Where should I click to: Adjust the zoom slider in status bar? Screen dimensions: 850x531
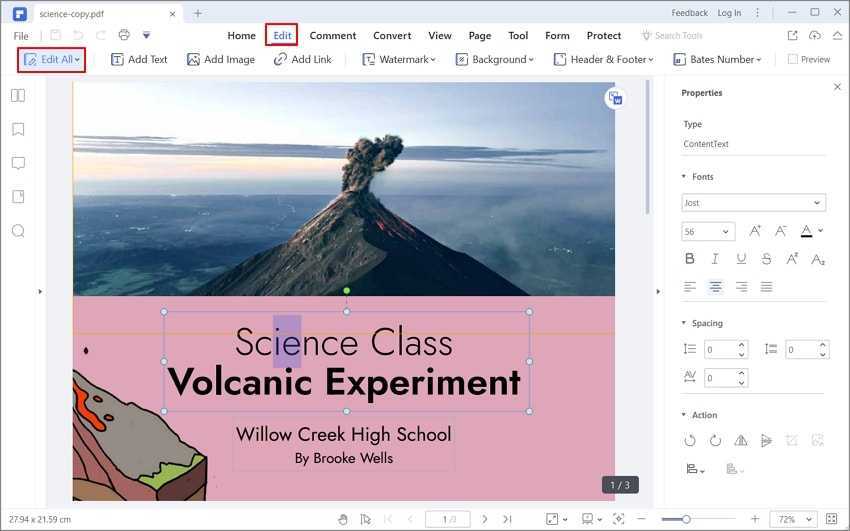click(x=686, y=519)
